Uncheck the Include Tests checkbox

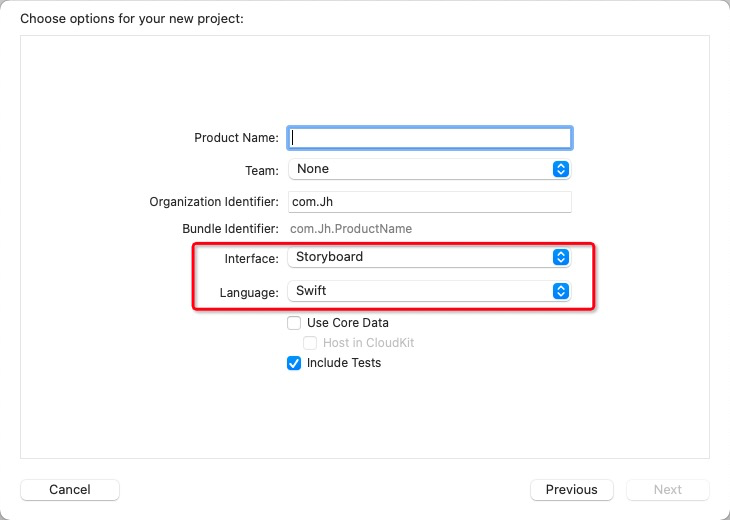(x=294, y=363)
